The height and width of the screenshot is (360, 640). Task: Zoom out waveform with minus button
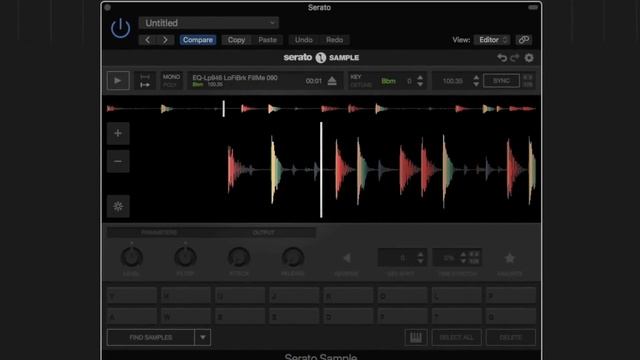point(118,161)
